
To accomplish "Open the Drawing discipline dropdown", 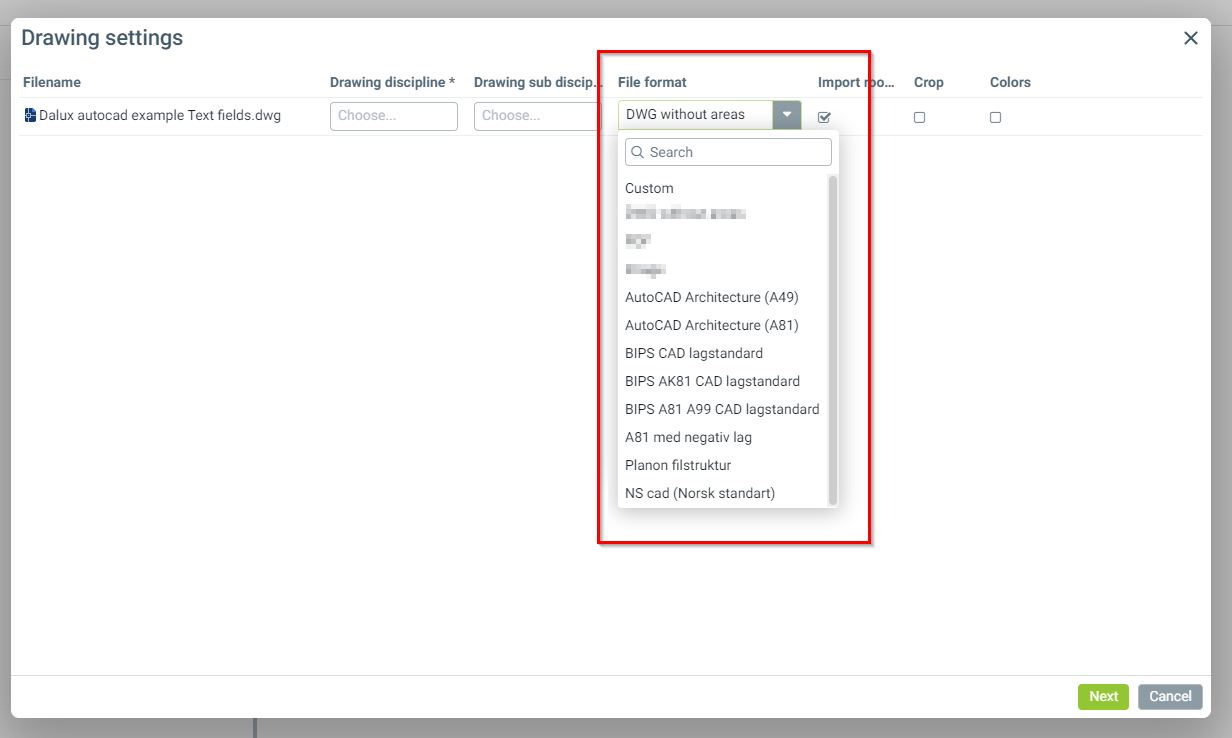I will pyautogui.click(x=393, y=116).
